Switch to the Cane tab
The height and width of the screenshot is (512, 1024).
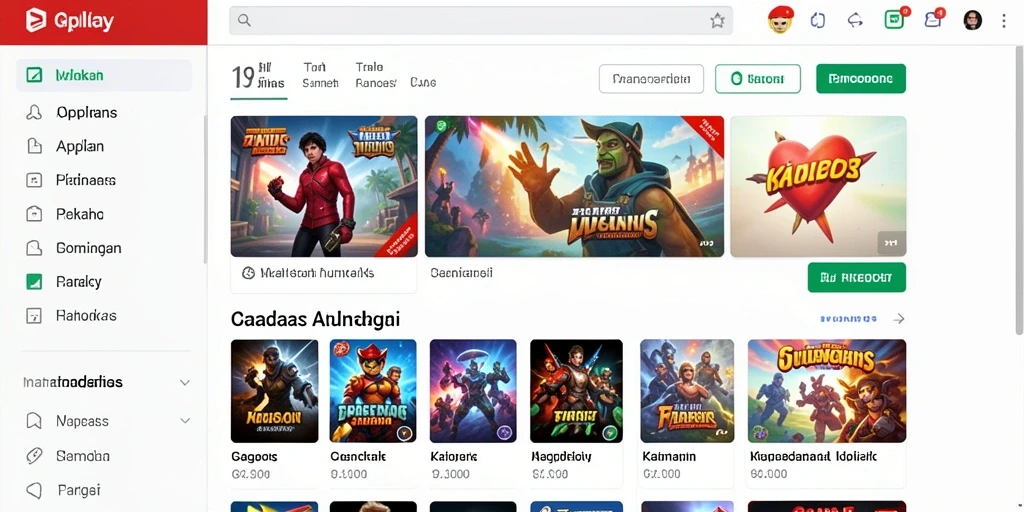423,83
